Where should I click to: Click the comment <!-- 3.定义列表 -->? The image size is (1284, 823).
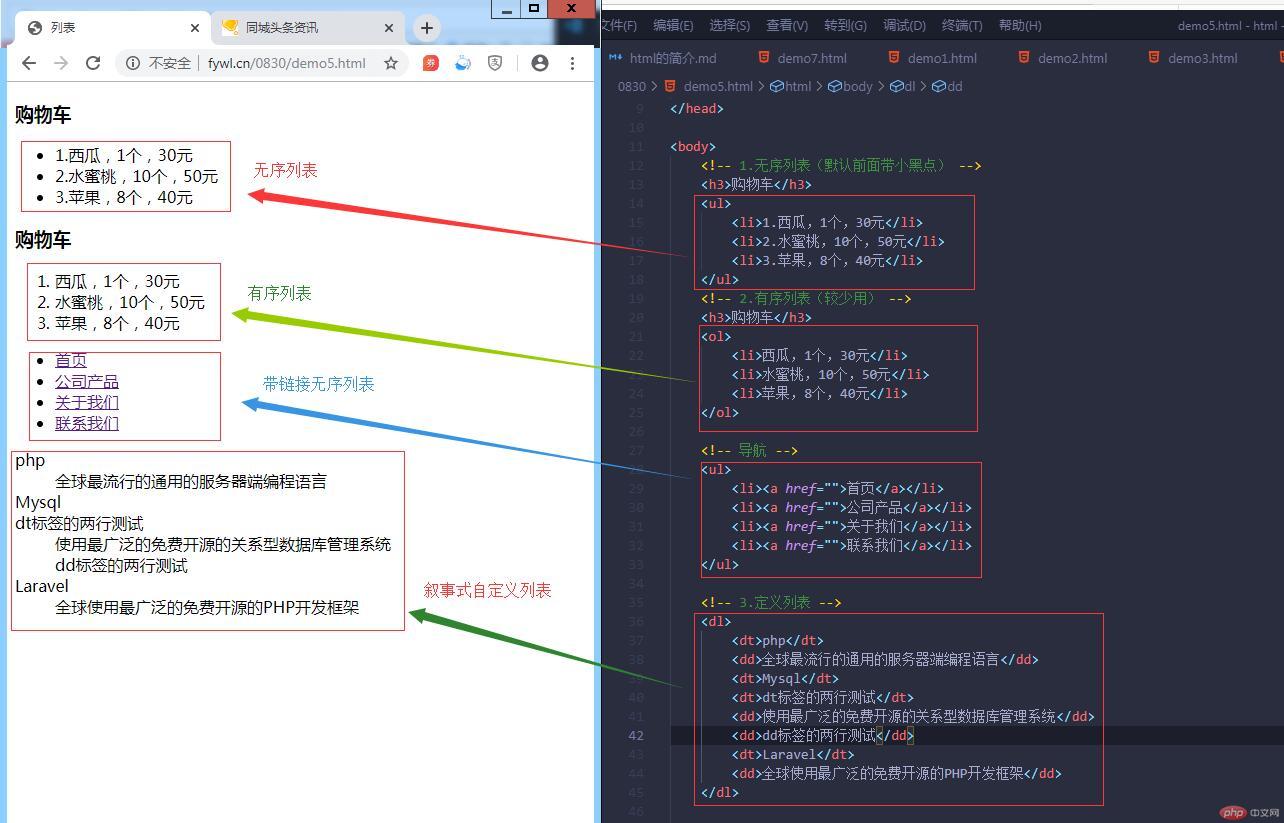[771, 603]
